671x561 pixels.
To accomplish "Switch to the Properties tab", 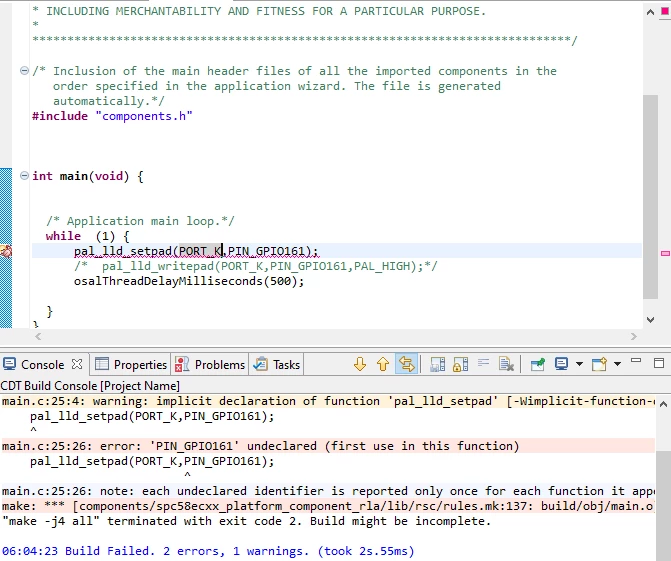I will click(131, 365).
